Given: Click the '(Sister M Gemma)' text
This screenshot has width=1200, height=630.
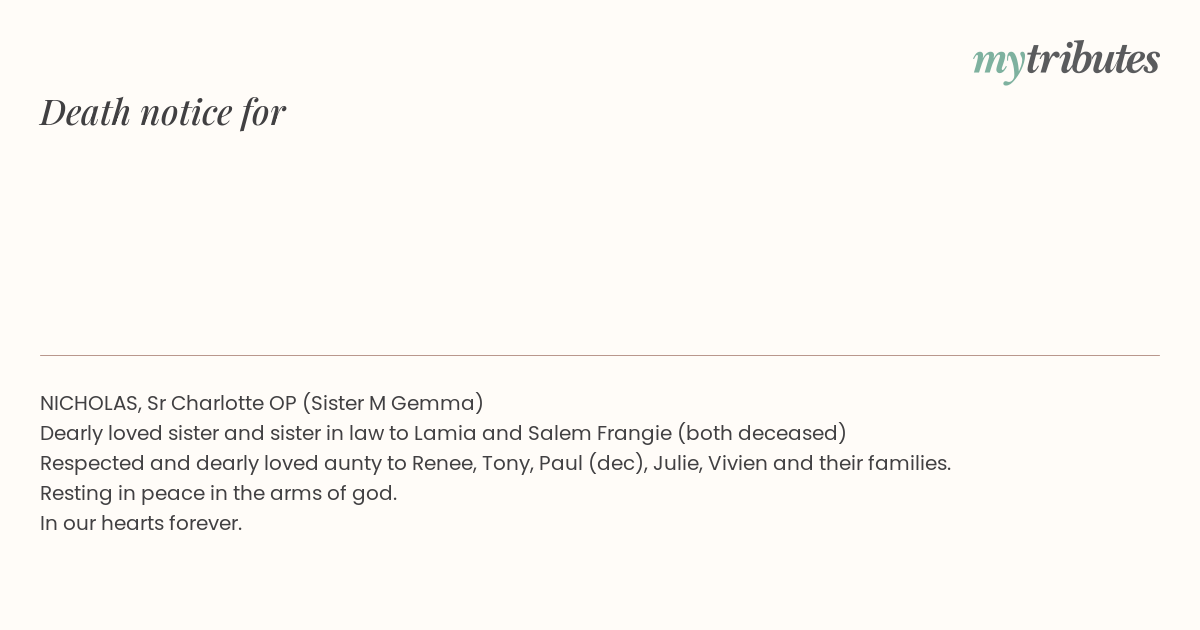Looking at the screenshot, I should (394, 403).
